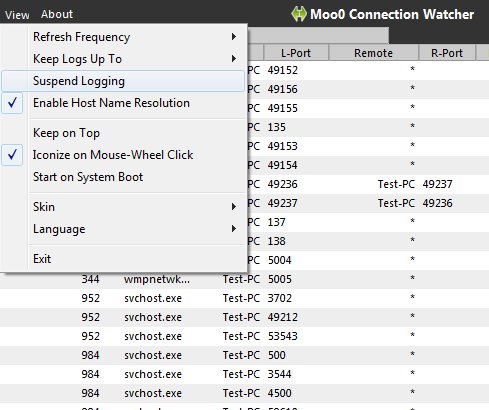Sort by the R-Port column header
Image resolution: width=489 pixels, height=410 pixels.
(447, 53)
